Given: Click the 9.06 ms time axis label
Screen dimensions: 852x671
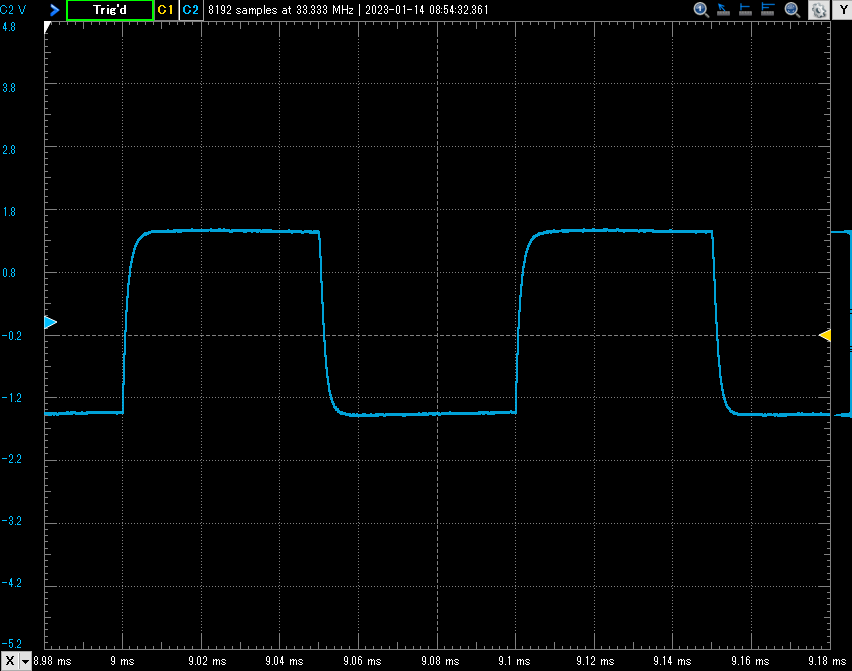Looking at the screenshot, I should click(362, 661).
